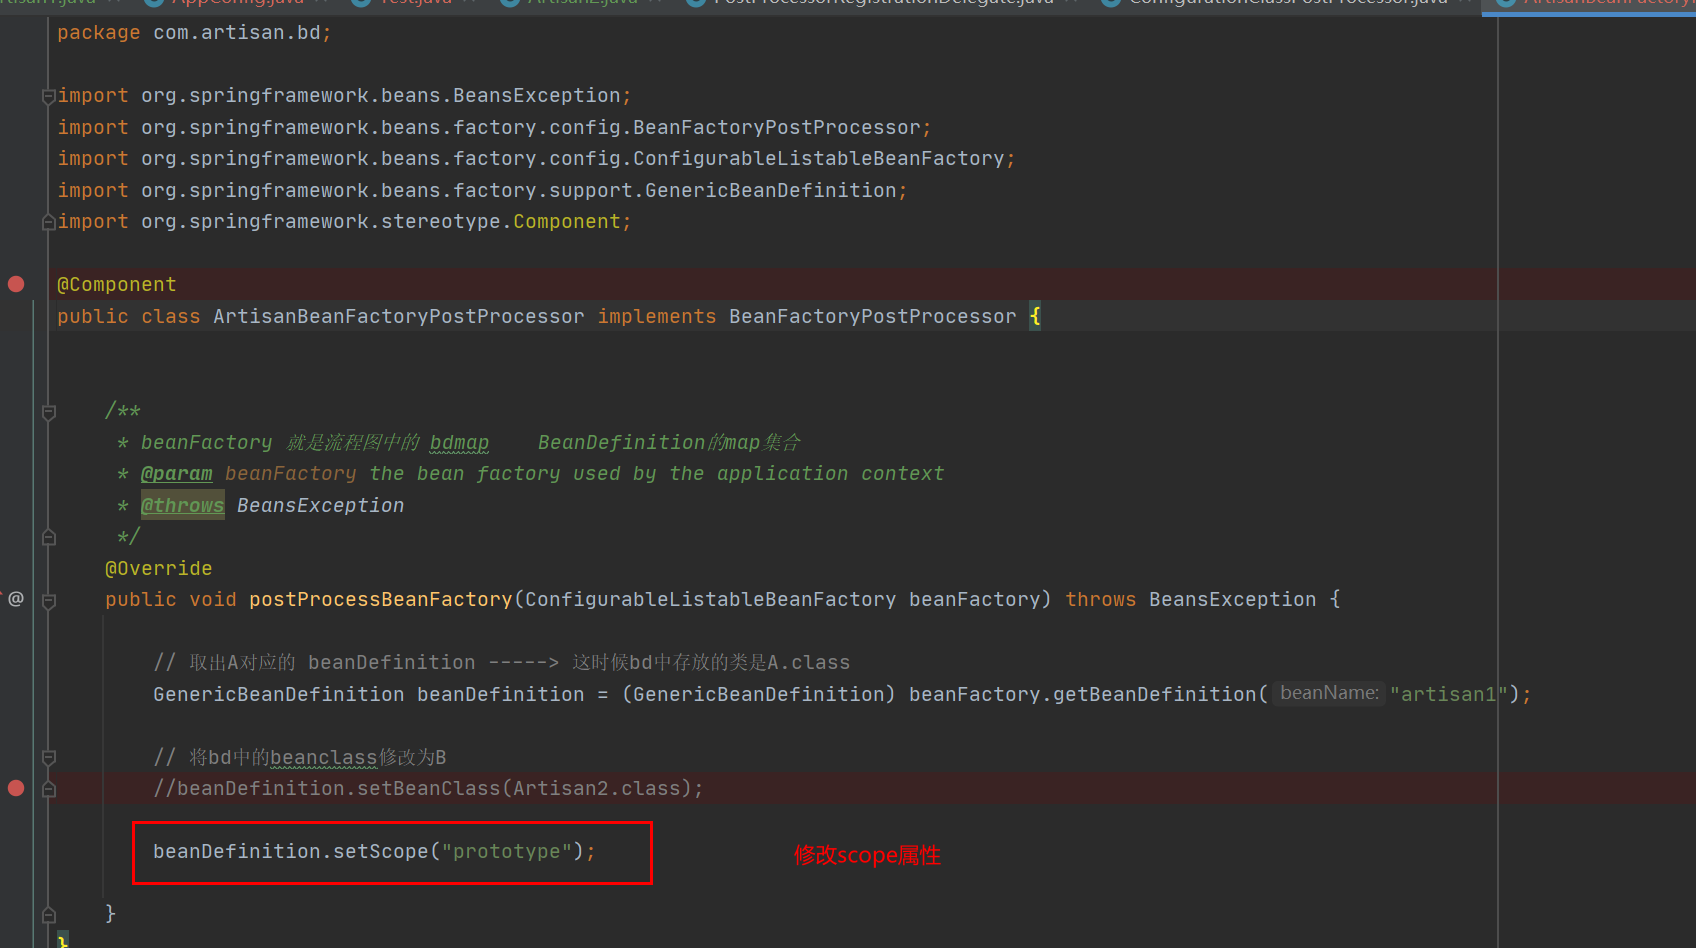The height and width of the screenshot is (948, 1696).
Task: Click the highlighted opening brace of the class
Action: point(1035,317)
